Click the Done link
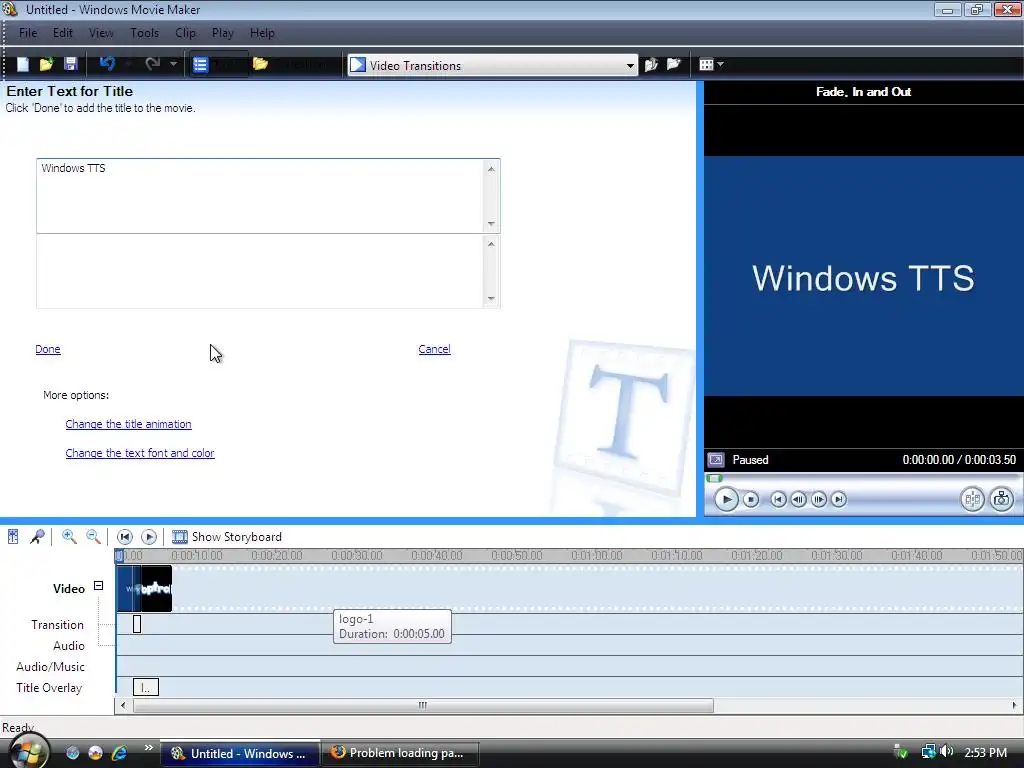 48,349
